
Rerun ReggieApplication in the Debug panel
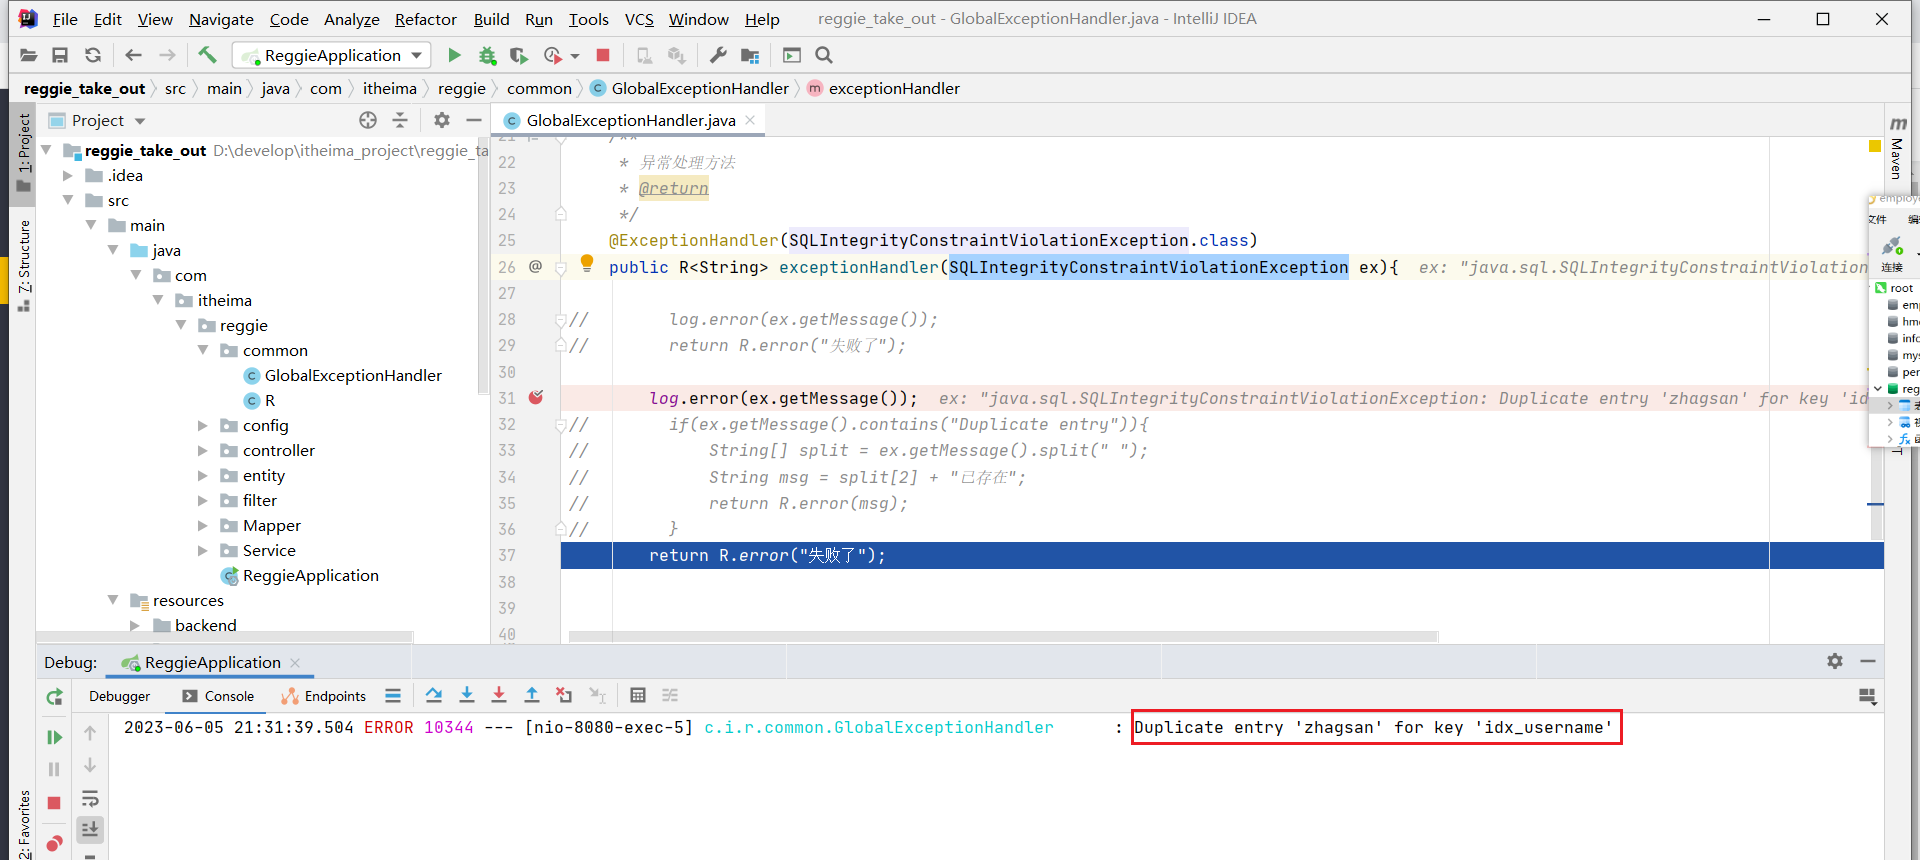54,696
